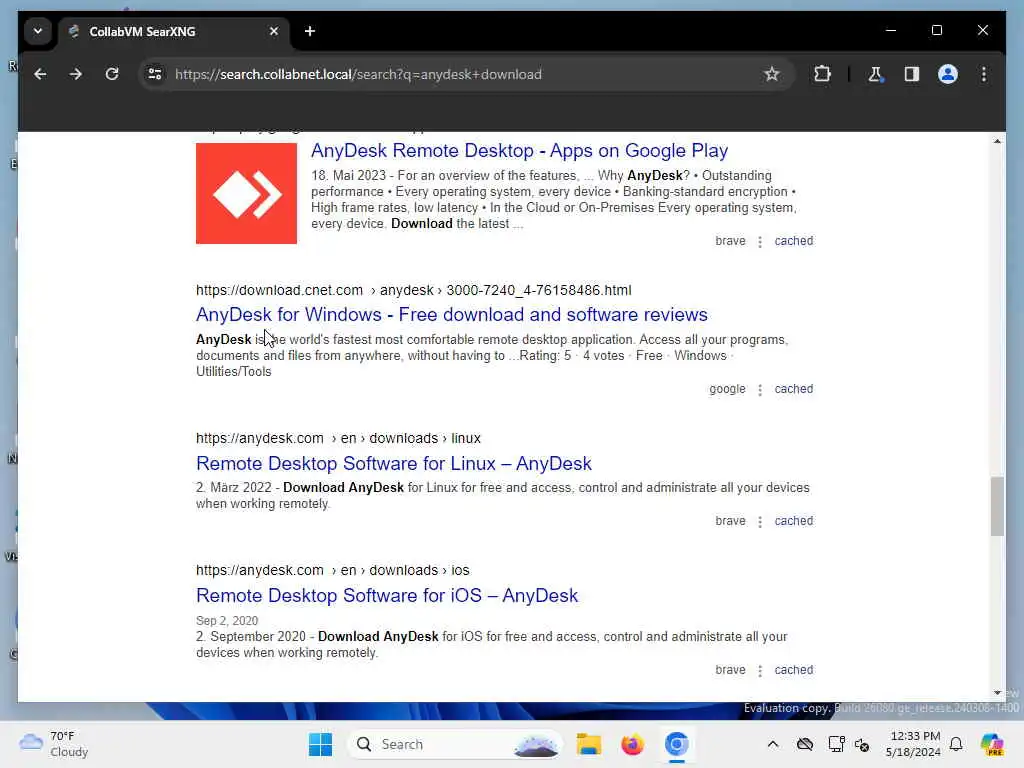Open options dots beside CNET google result
The image size is (1024, 768).
760,390
